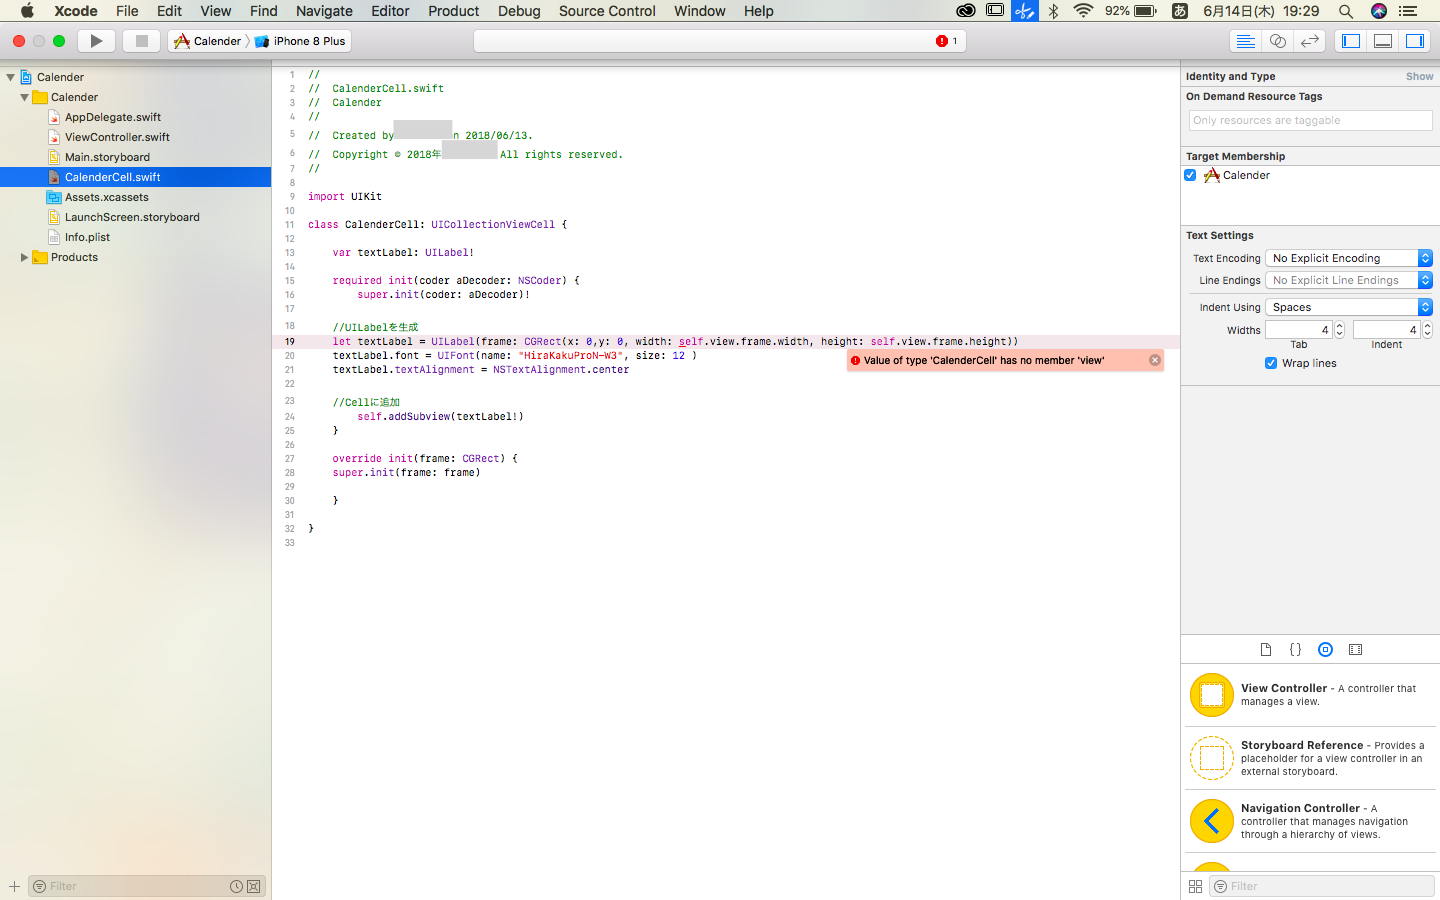Click Show next to Identity and Type

(x=1419, y=76)
